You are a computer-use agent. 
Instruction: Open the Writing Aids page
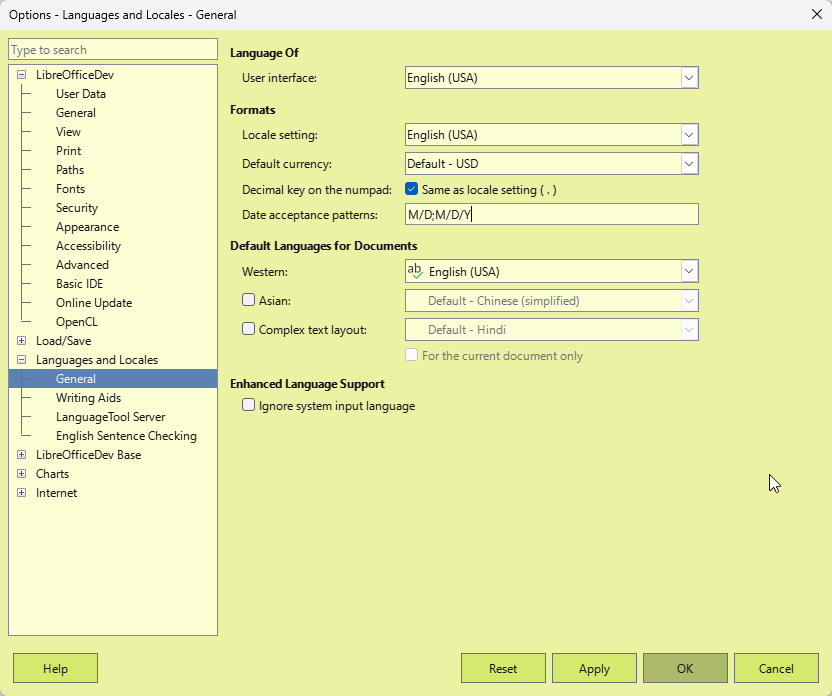point(89,398)
